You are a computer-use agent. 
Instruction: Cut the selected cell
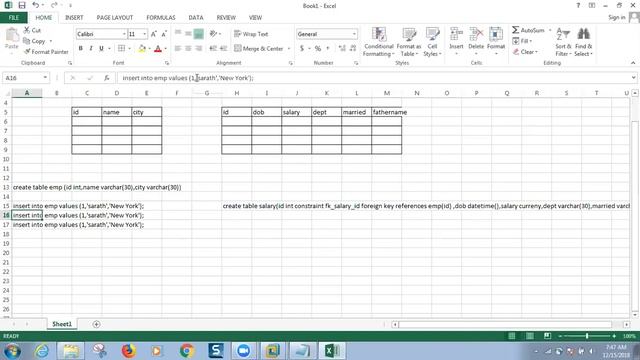click(32, 30)
